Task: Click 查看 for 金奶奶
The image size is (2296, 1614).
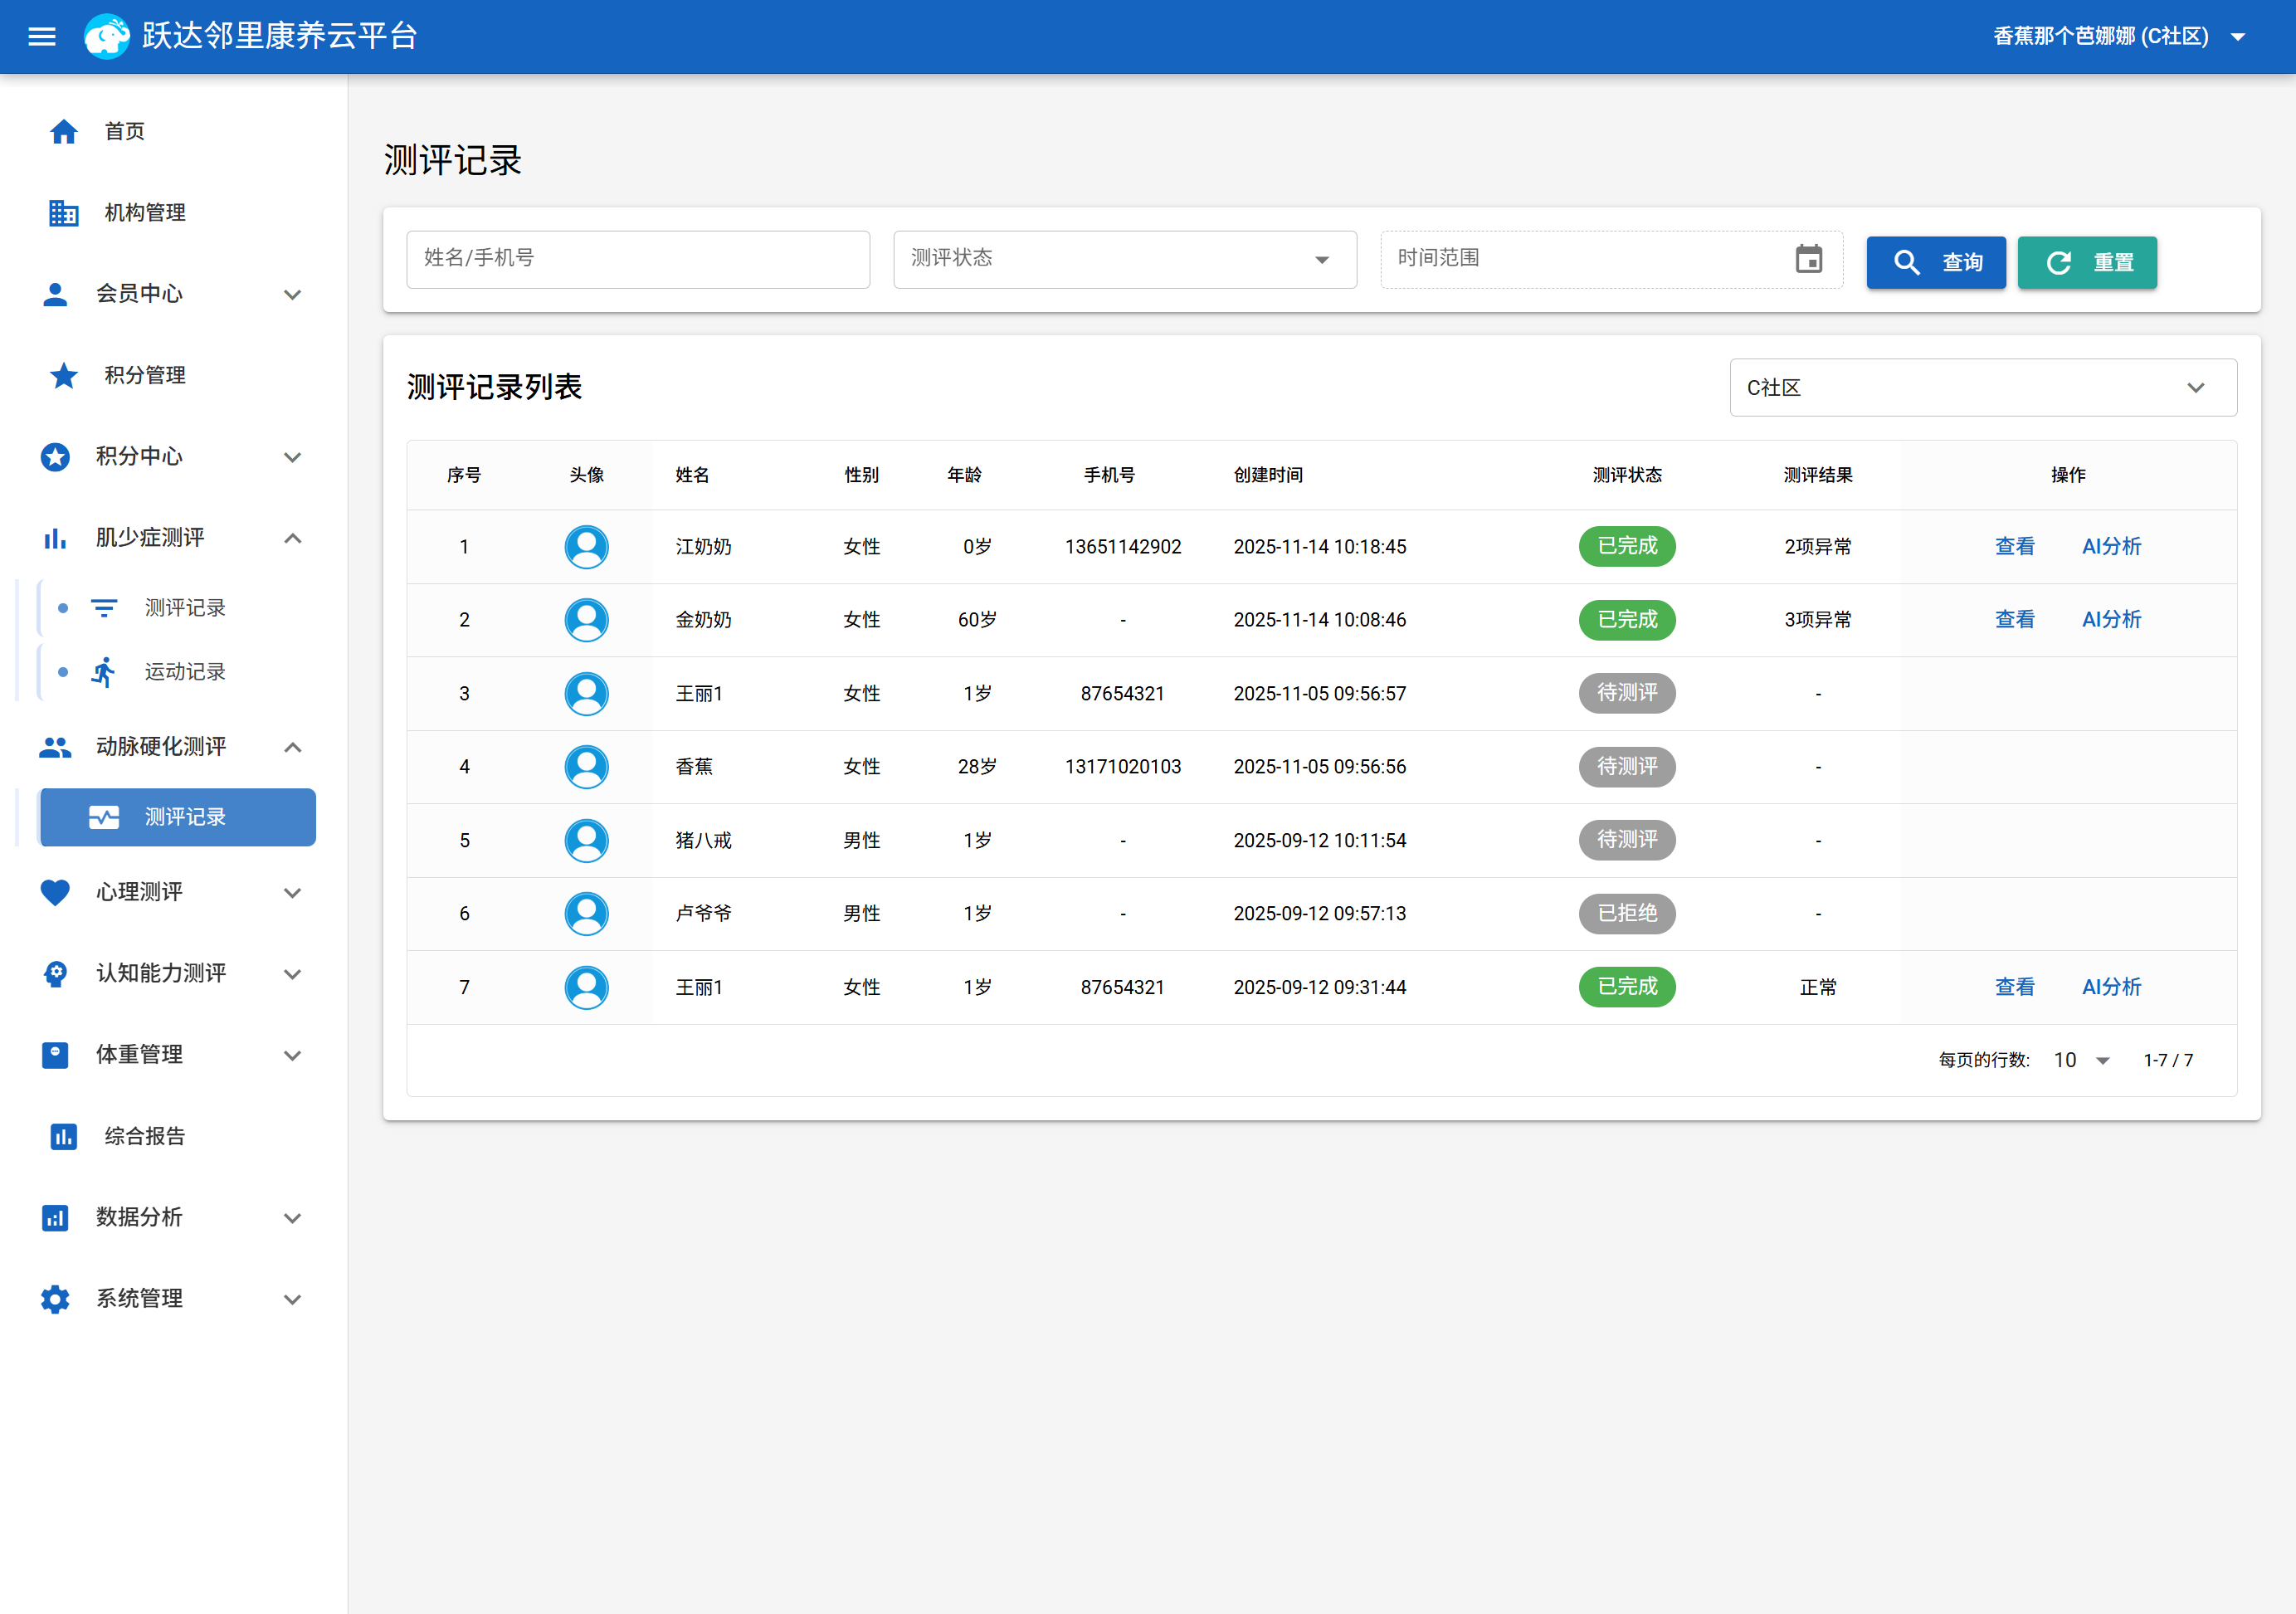Action: [x=2014, y=620]
